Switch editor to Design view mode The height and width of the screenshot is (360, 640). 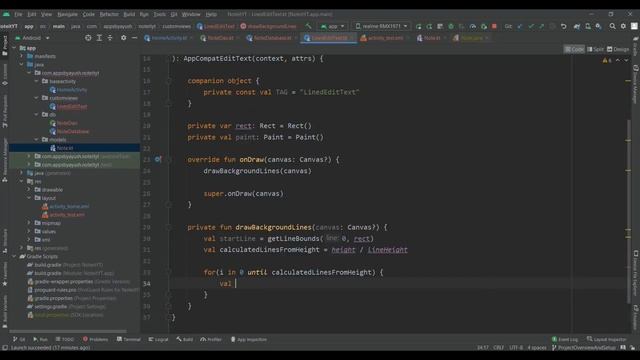pyautogui.click(x=618, y=49)
